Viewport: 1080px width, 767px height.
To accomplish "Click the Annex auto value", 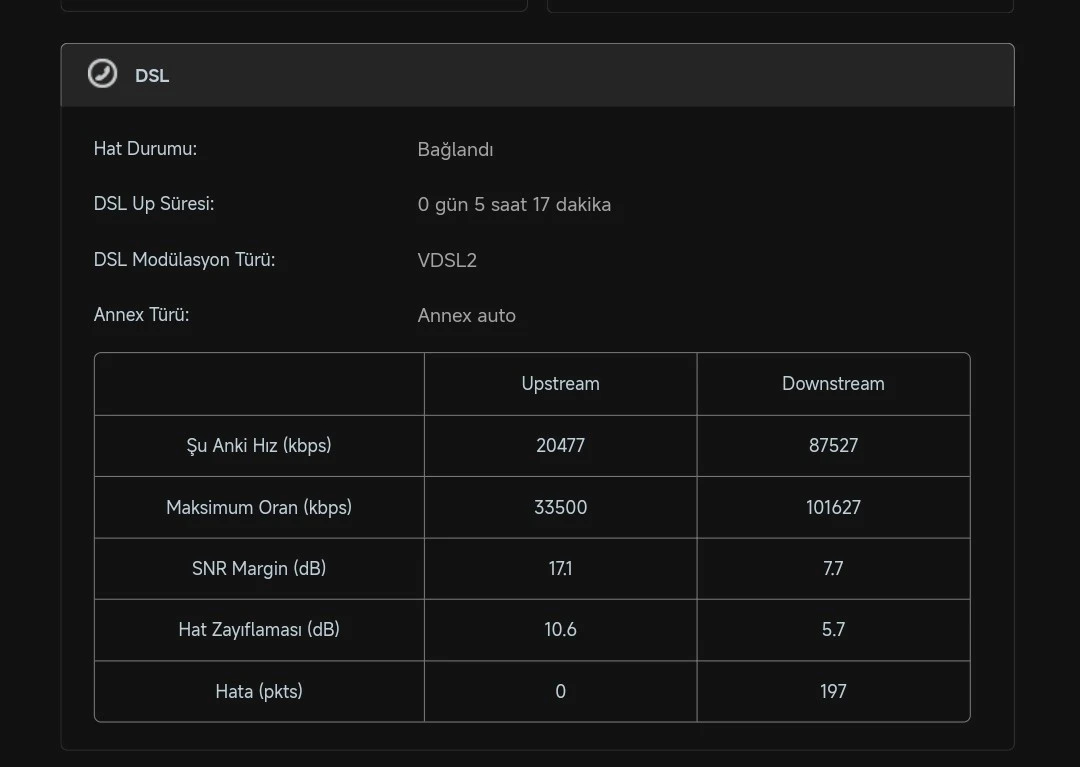I will [466, 315].
